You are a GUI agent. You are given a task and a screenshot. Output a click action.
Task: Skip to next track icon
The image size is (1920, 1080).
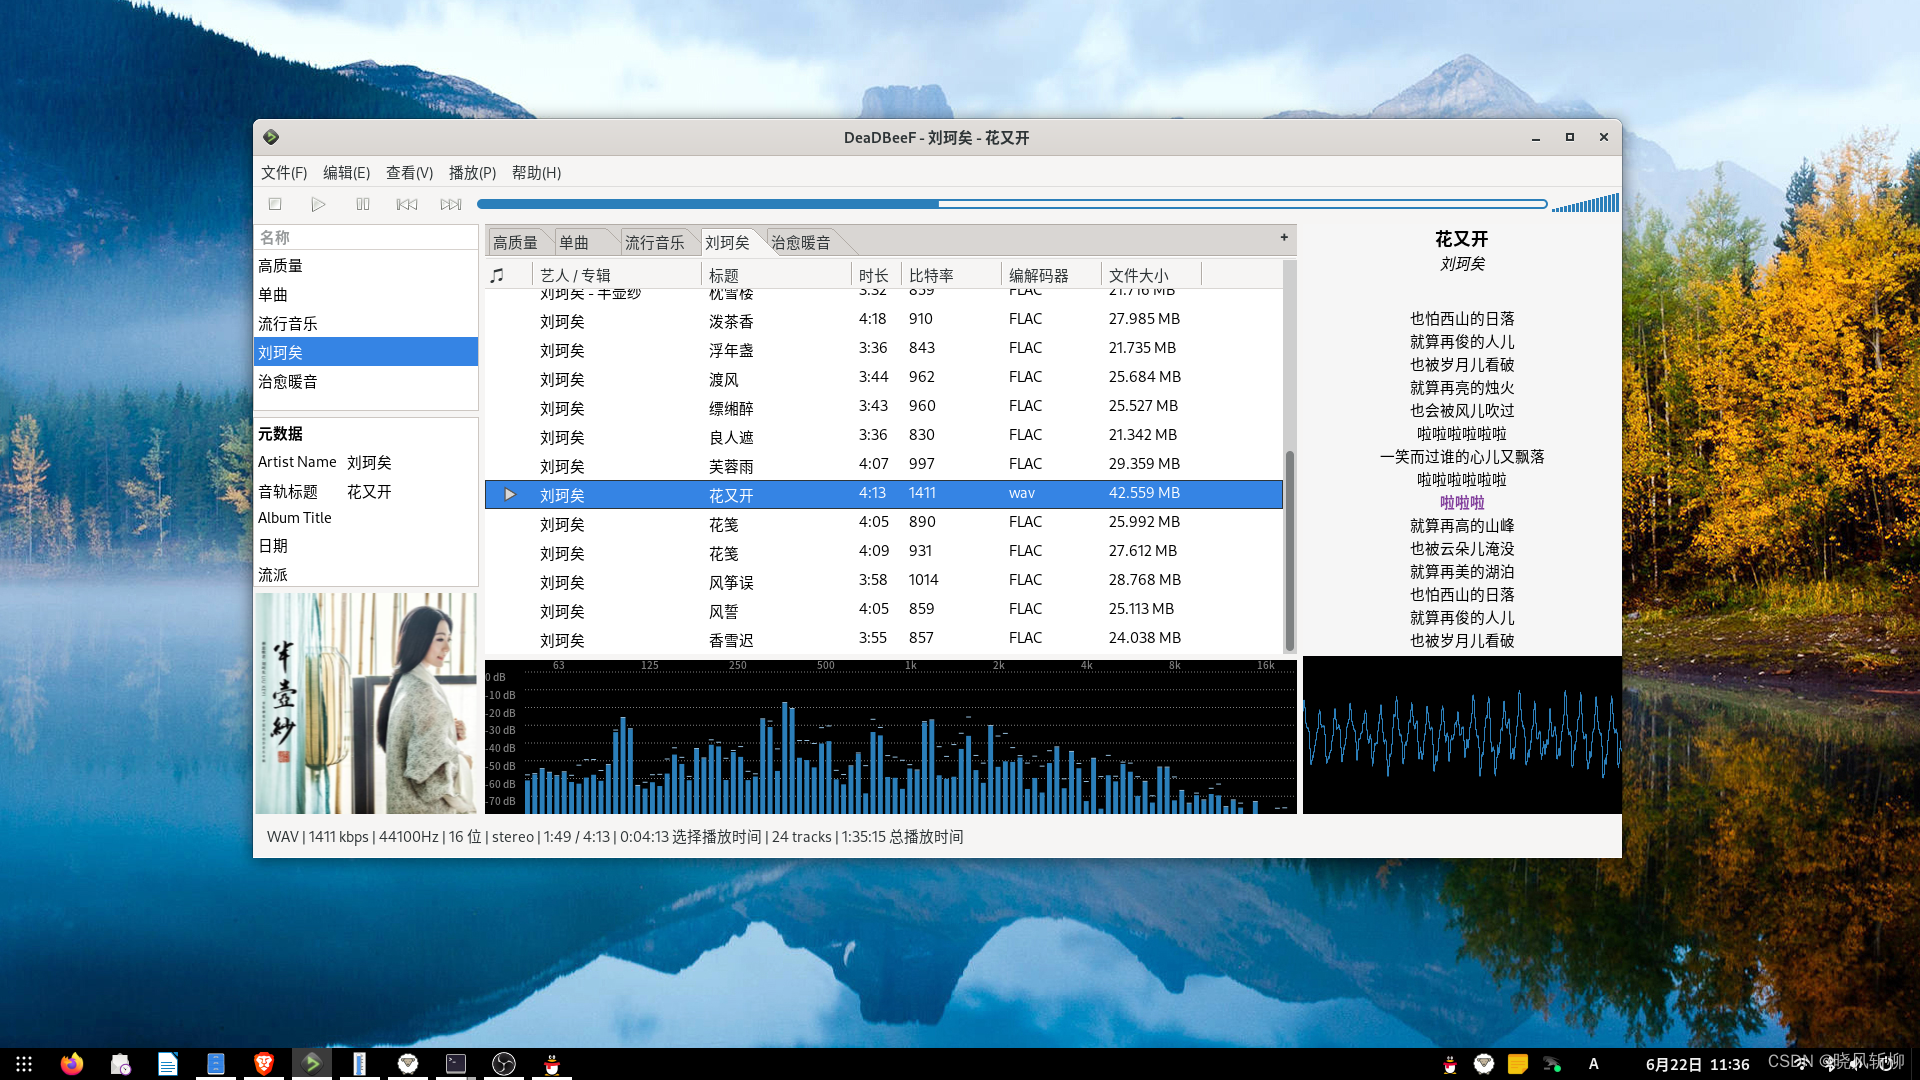coord(451,204)
